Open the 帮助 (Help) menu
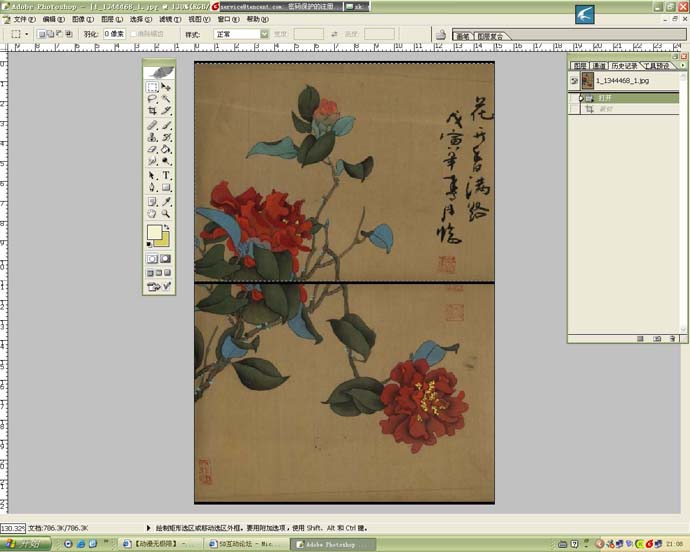The height and width of the screenshot is (552, 690). (x=257, y=19)
